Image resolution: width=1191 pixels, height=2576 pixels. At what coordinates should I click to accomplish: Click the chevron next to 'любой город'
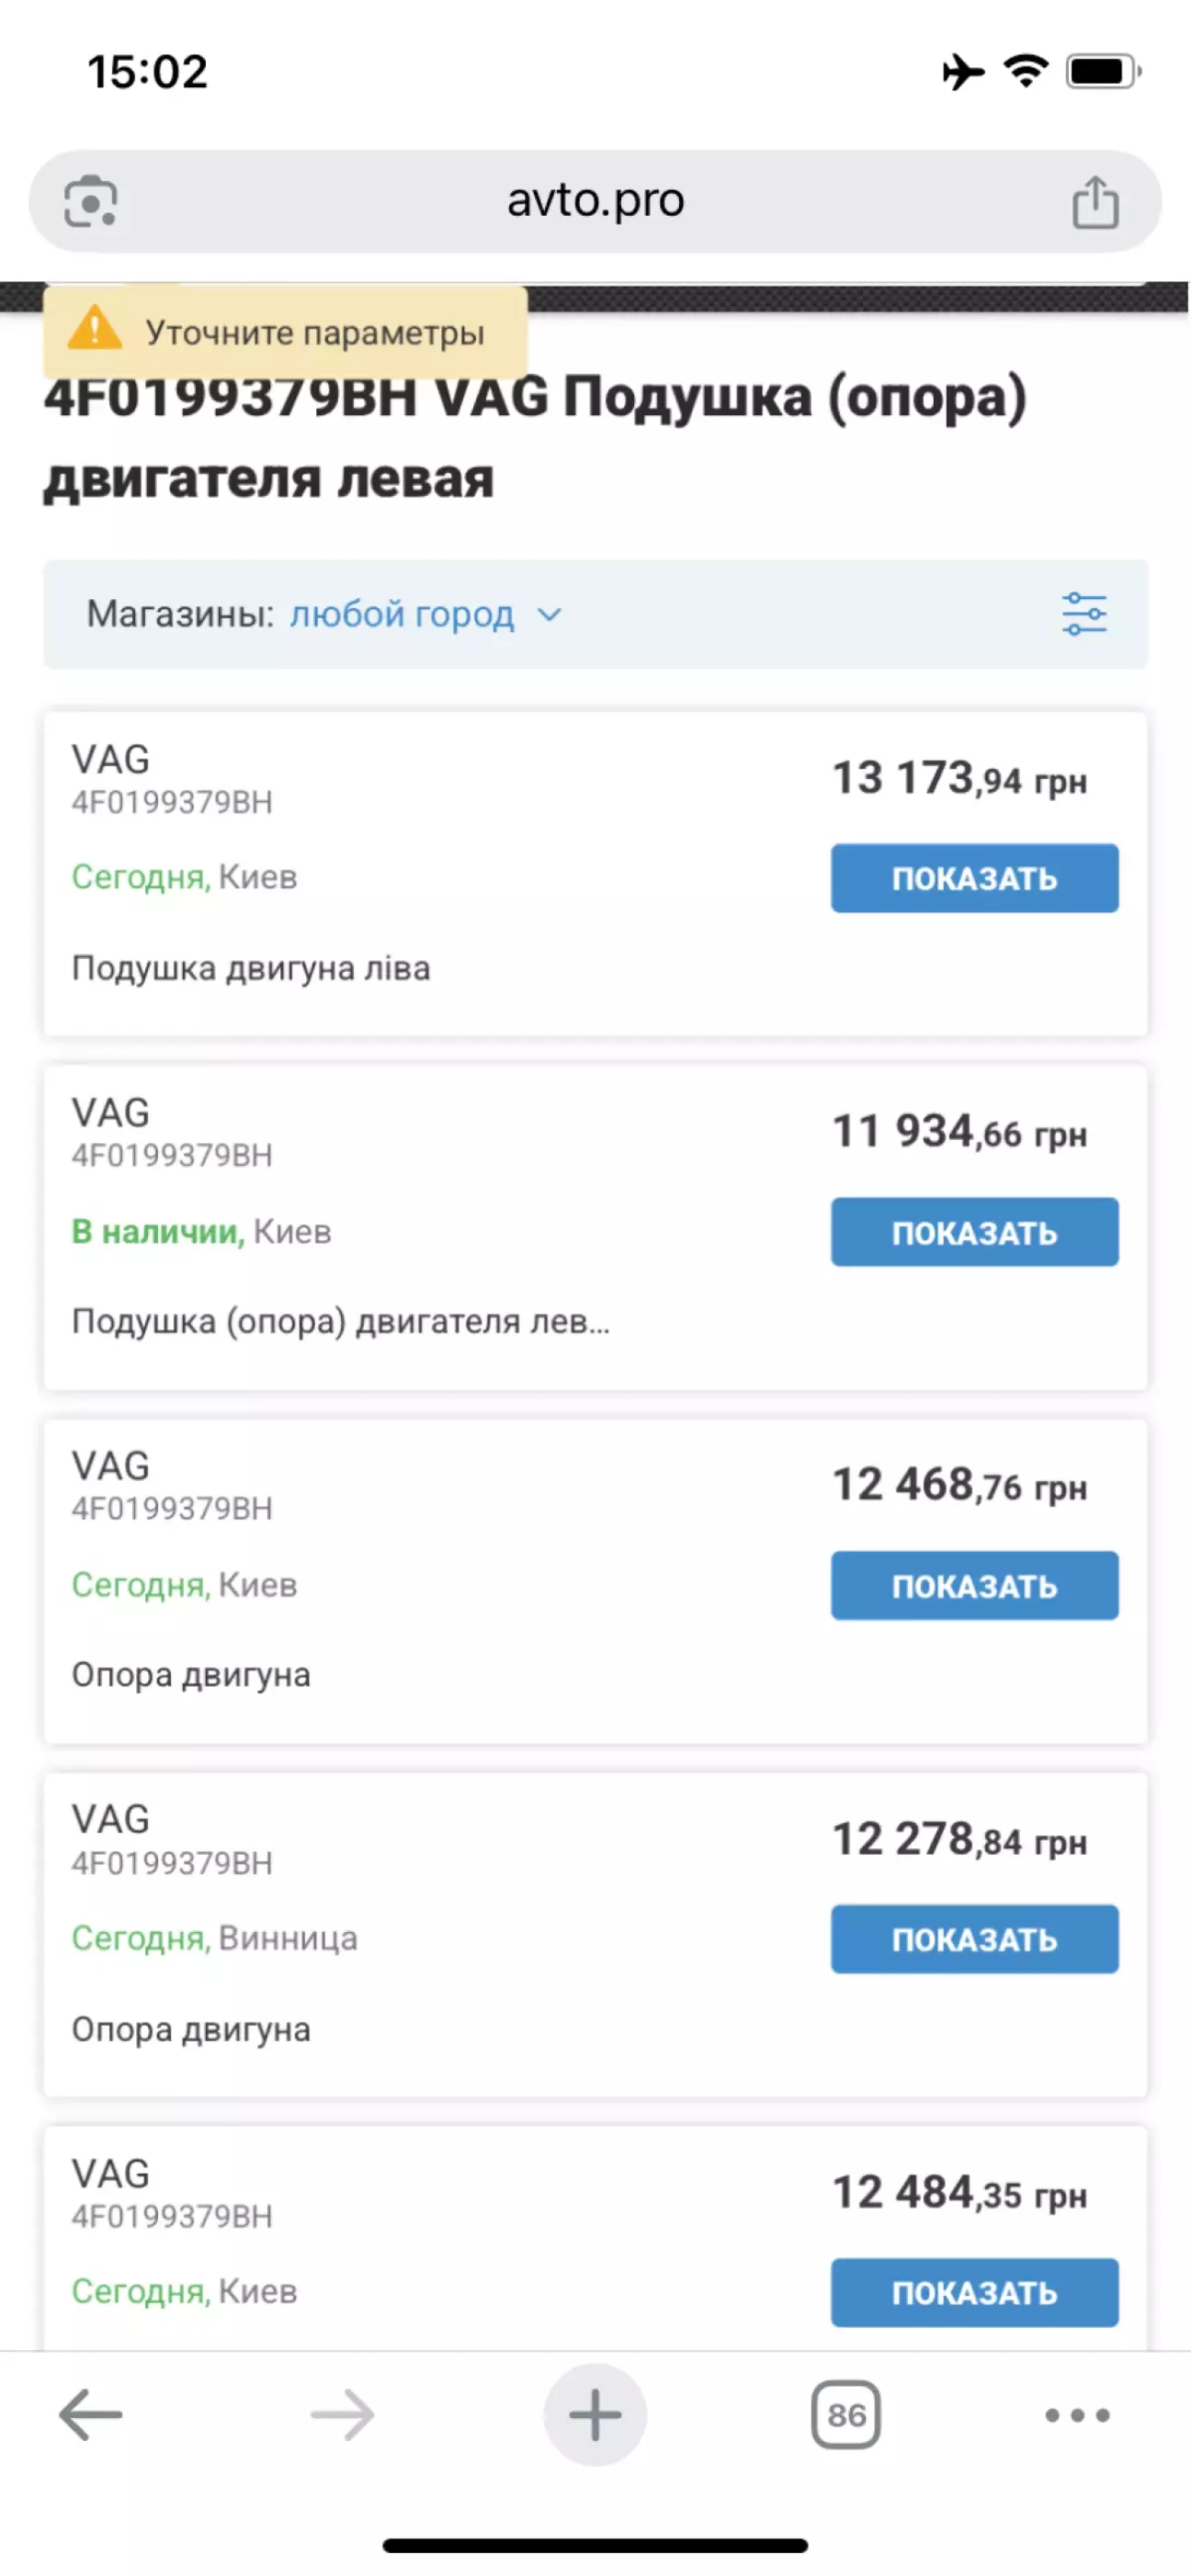tap(549, 614)
